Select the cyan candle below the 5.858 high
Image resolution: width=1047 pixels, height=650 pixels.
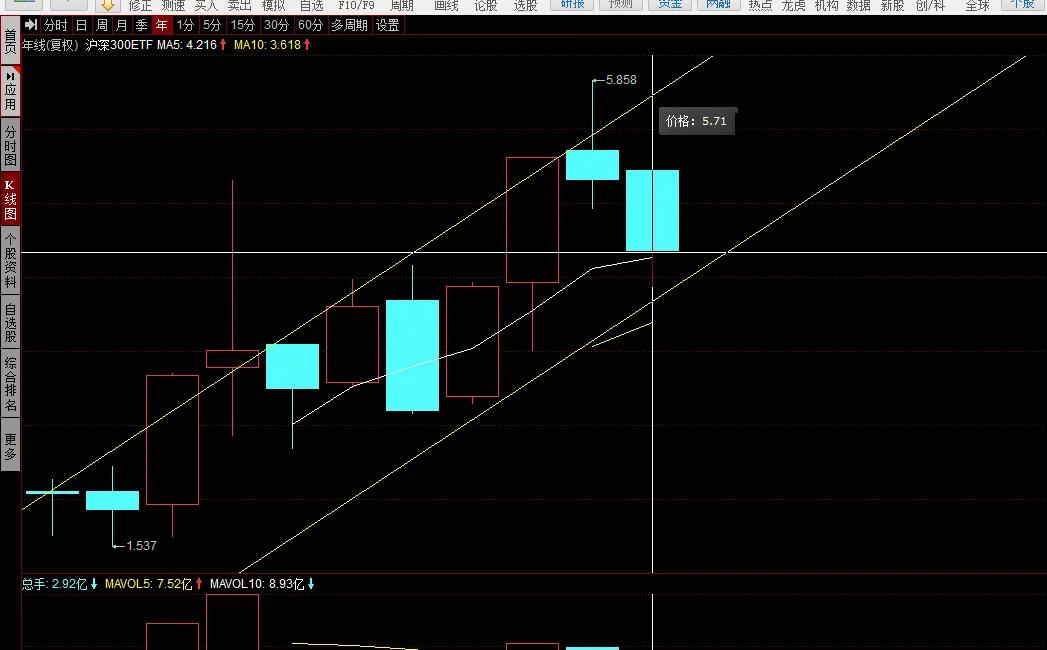(592, 165)
